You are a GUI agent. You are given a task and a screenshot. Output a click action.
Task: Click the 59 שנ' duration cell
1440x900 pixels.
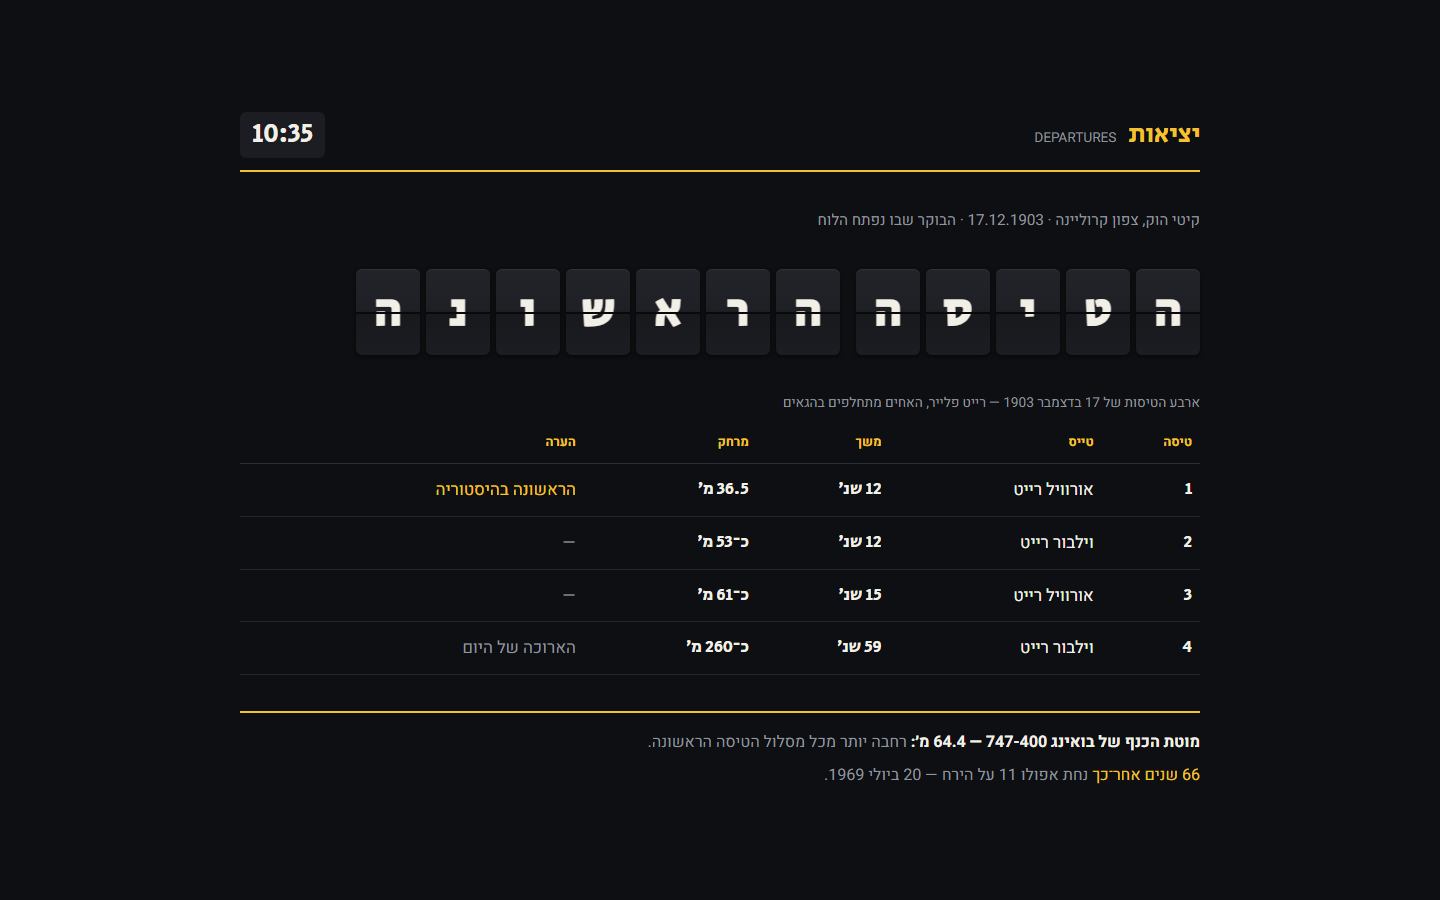click(859, 647)
